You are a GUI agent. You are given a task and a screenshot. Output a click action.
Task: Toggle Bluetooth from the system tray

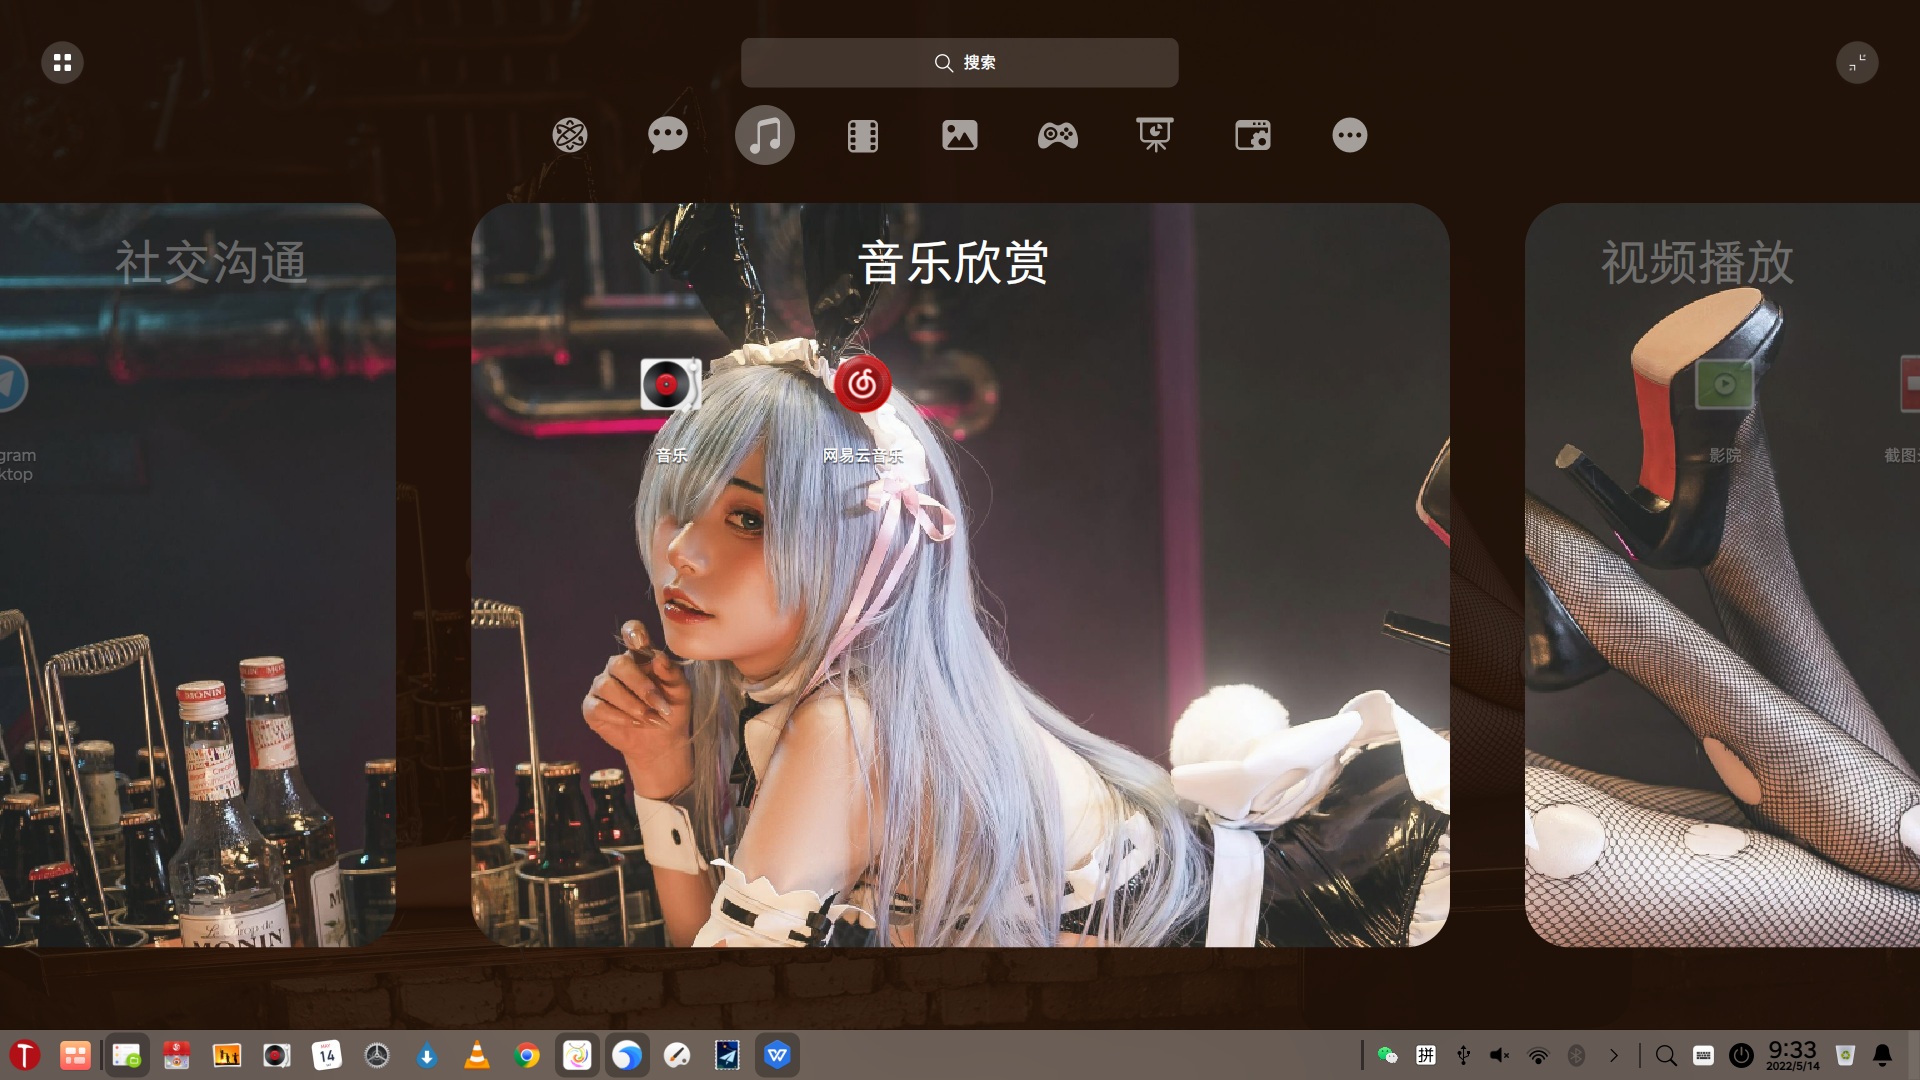point(1576,1055)
